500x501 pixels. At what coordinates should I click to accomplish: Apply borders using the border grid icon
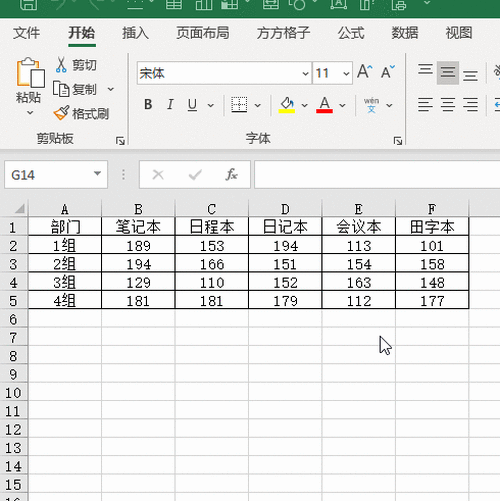[x=239, y=105]
